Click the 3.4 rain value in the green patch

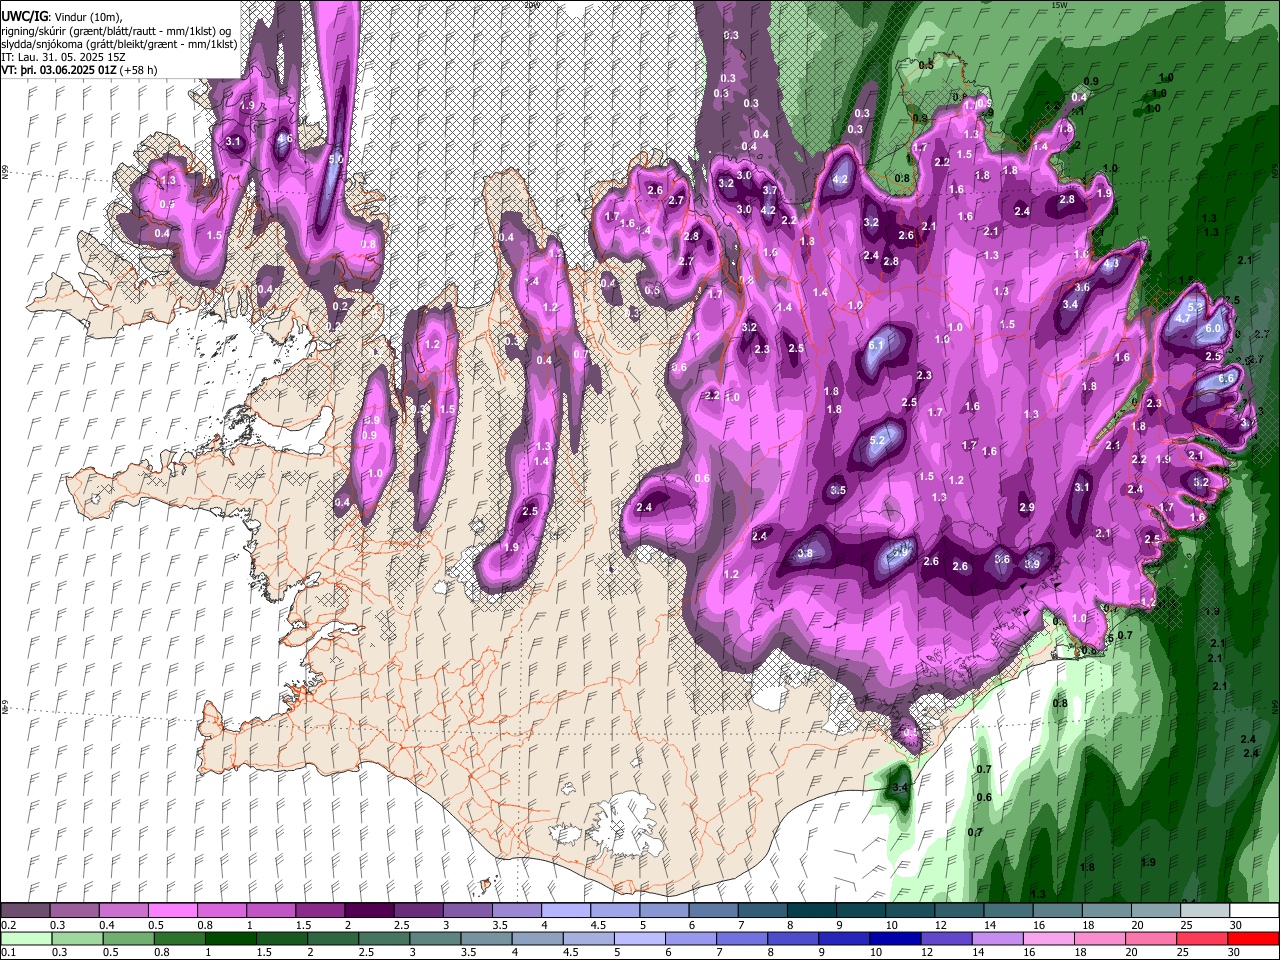[x=899, y=788]
